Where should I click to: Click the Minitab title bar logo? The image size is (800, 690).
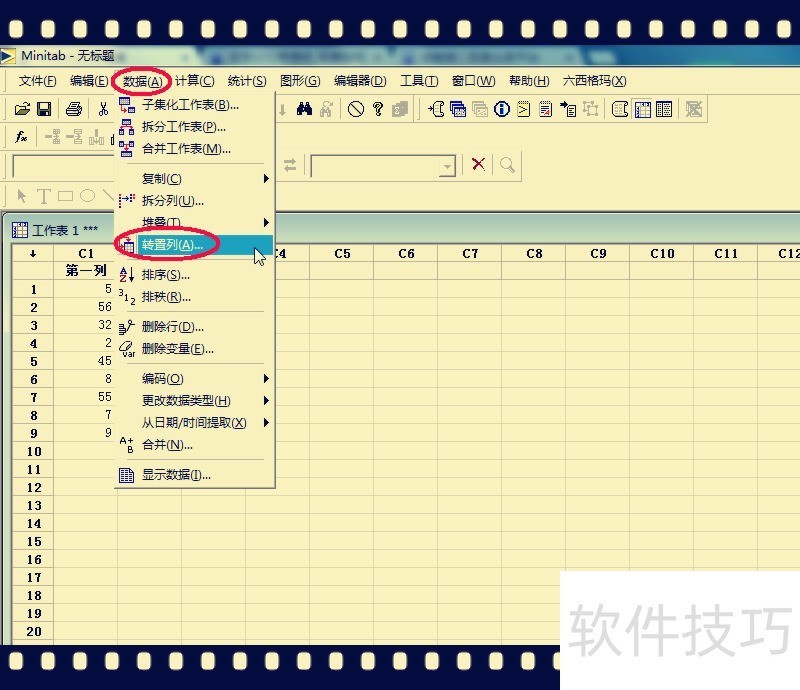(x=8, y=56)
